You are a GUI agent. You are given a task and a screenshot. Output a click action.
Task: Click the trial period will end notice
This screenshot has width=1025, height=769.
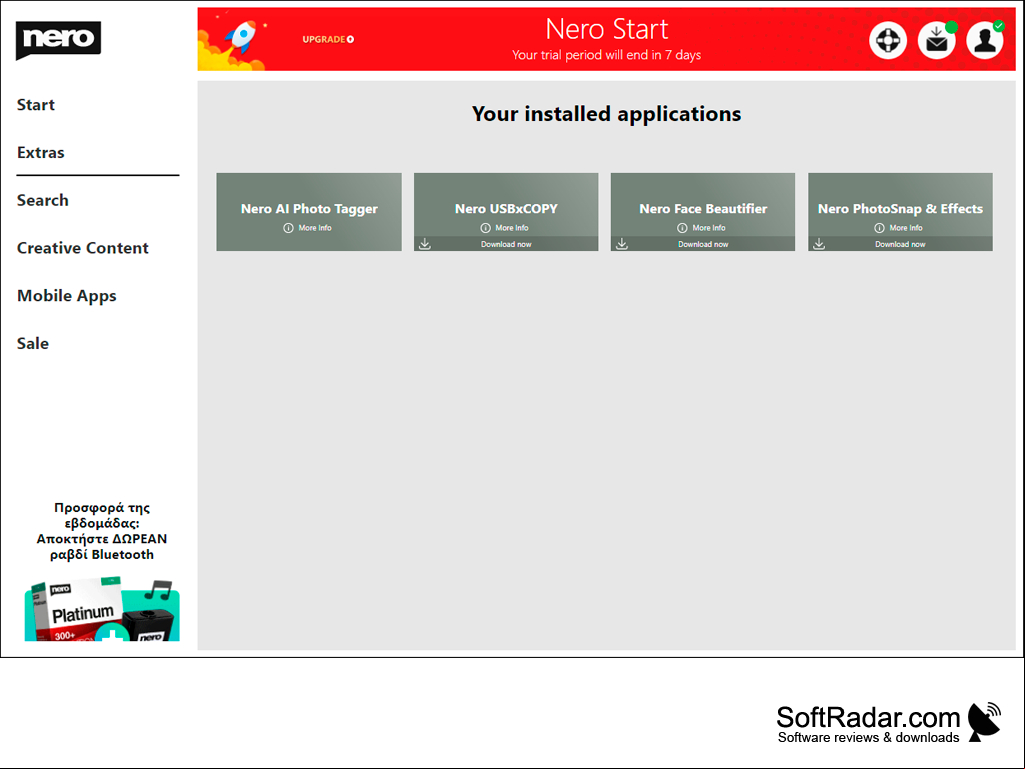pos(606,55)
